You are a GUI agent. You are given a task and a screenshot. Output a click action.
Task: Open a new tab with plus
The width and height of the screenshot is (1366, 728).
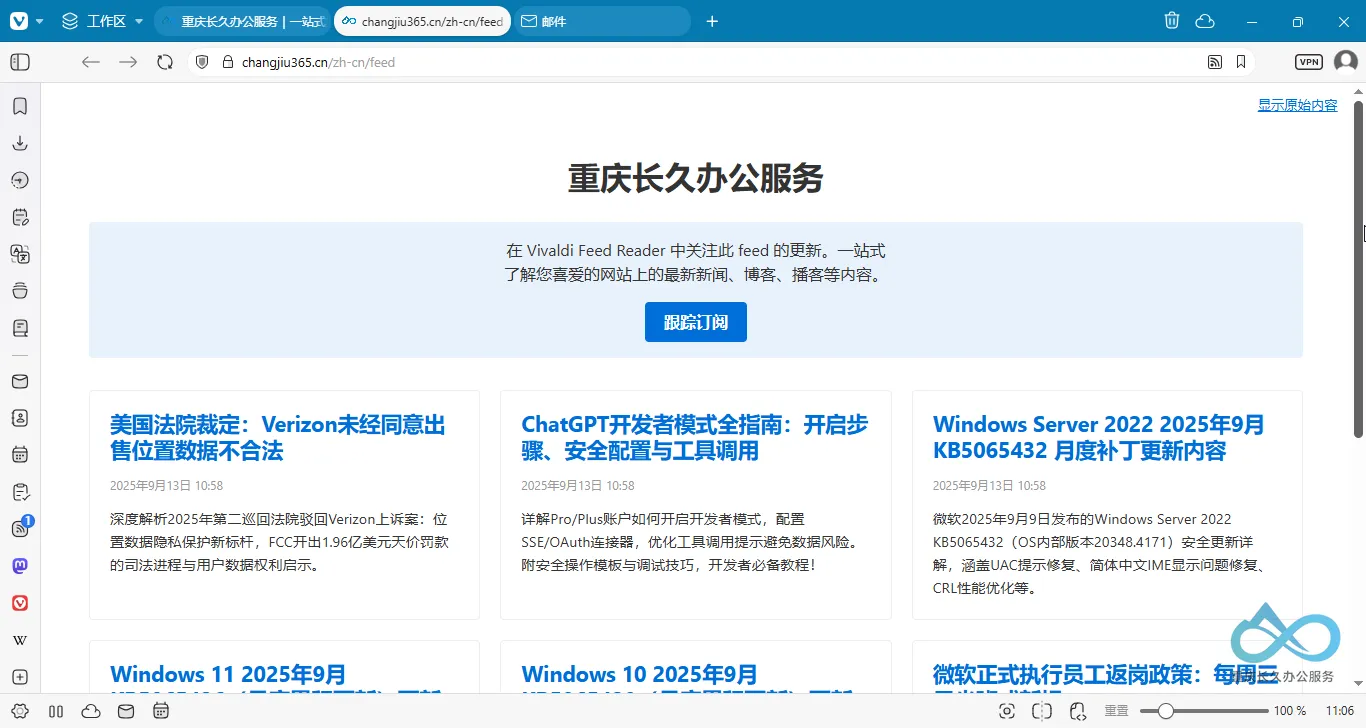click(x=712, y=21)
